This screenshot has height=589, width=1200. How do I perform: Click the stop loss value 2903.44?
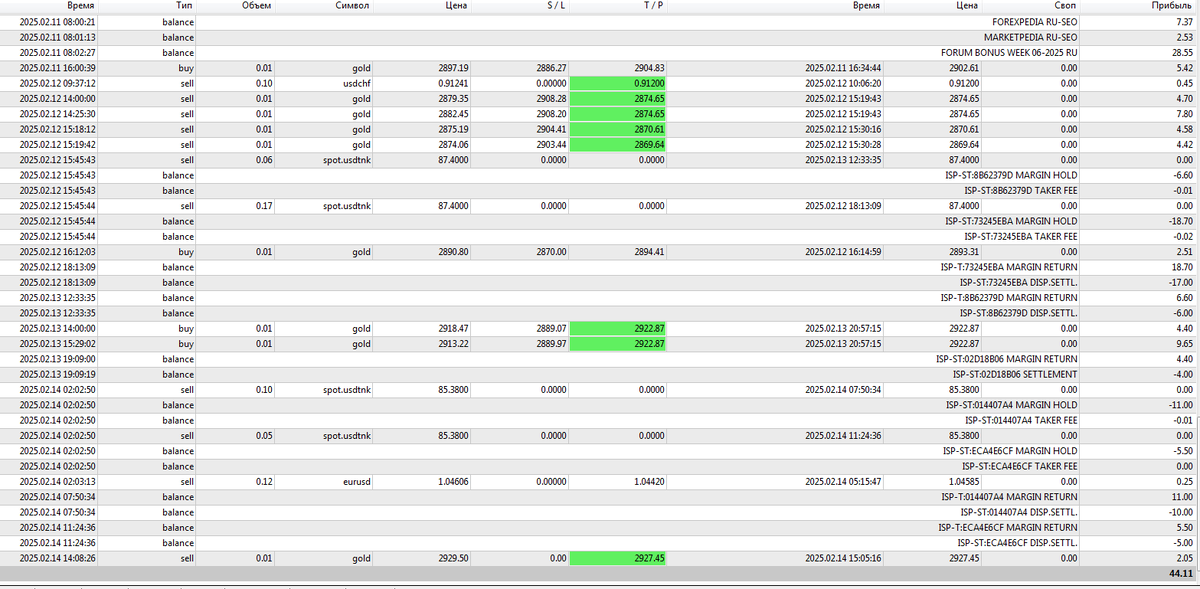[x=552, y=145]
